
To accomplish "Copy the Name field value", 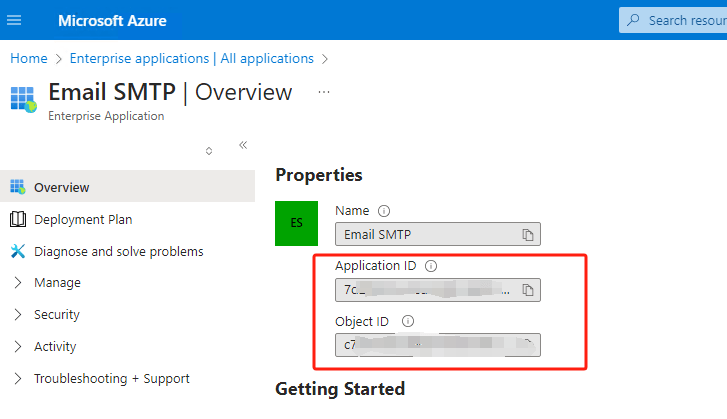I will click(x=528, y=235).
